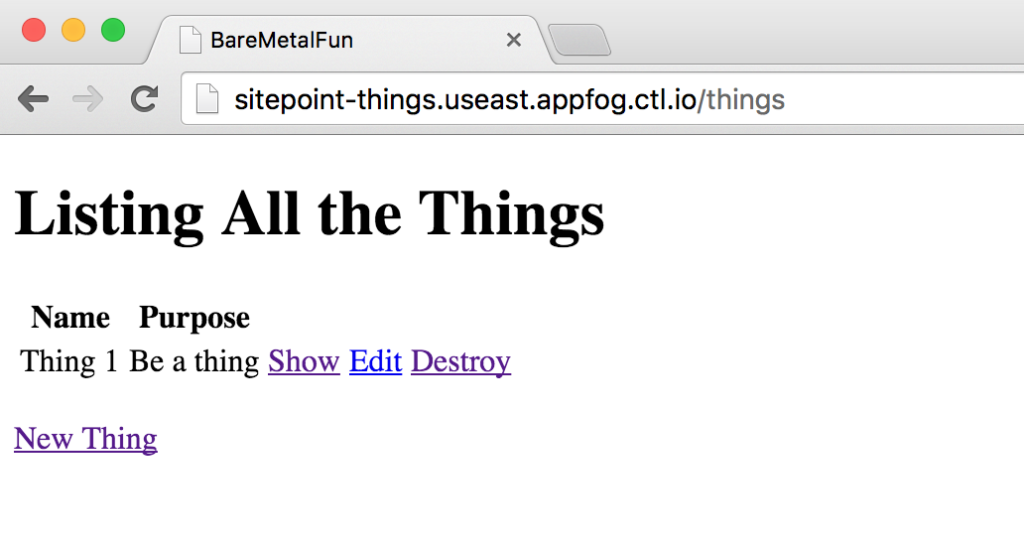
Task: Close the browser window with red button
Action: (33, 30)
